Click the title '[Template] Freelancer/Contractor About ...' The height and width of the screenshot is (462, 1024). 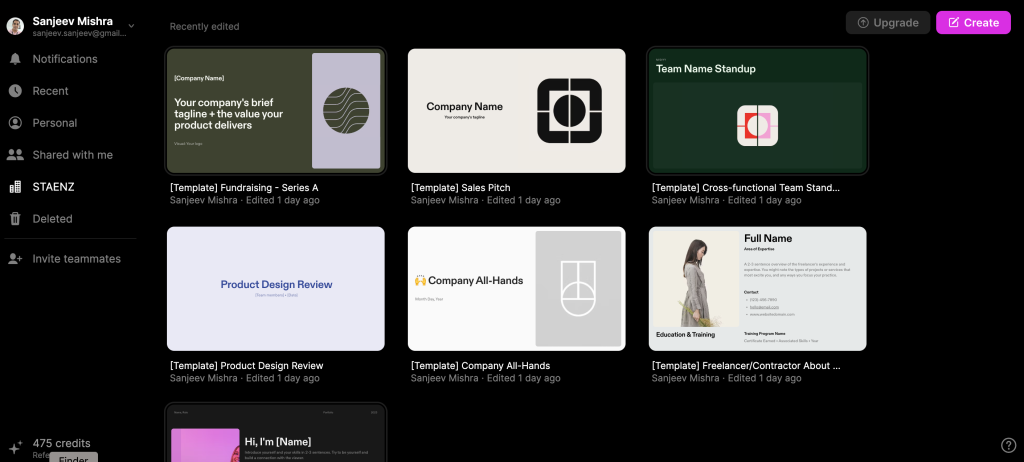(746, 365)
